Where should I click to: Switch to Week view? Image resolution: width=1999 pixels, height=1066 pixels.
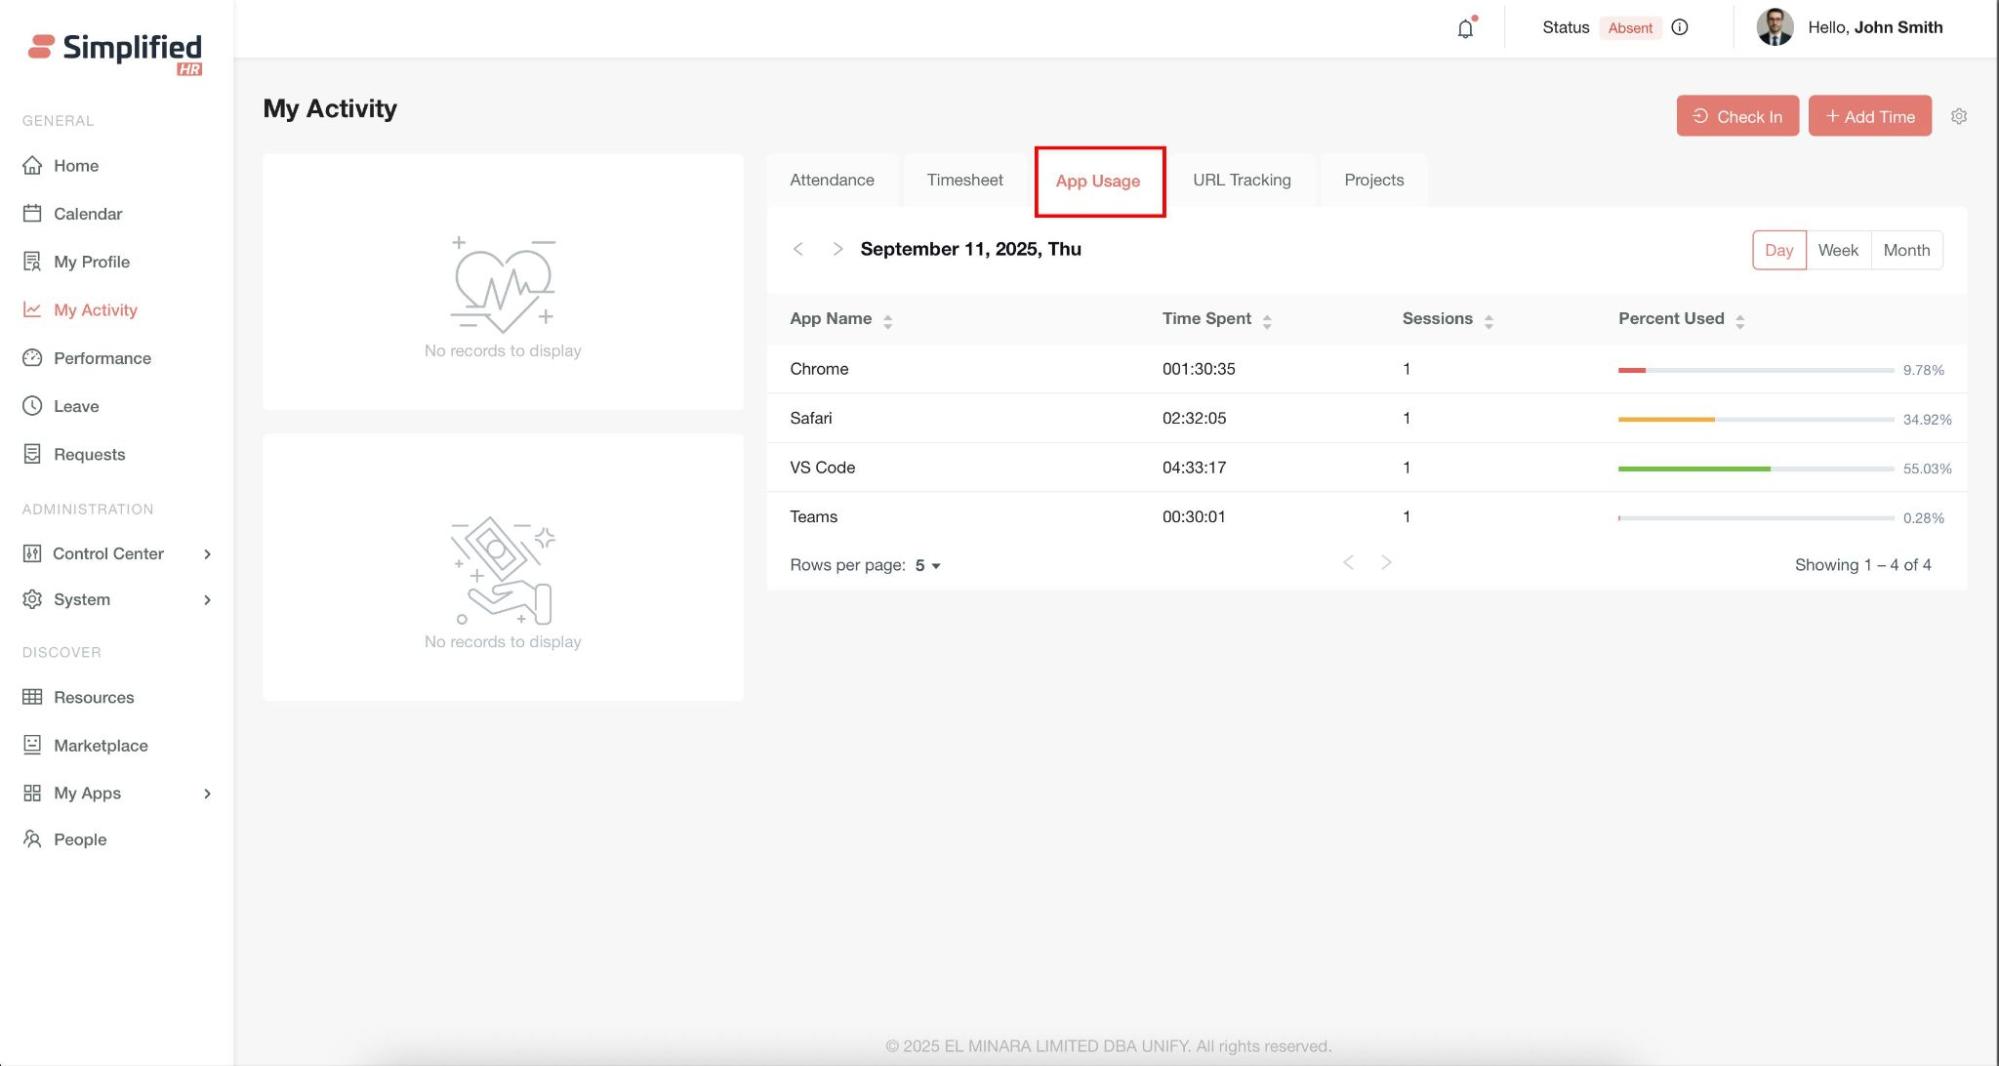(x=1837, y=250)
